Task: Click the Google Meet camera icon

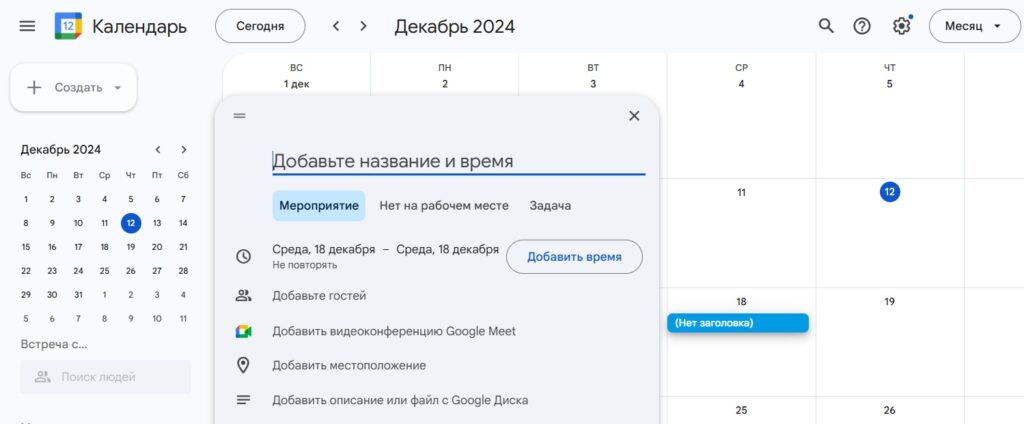Action: coord(243,331)
